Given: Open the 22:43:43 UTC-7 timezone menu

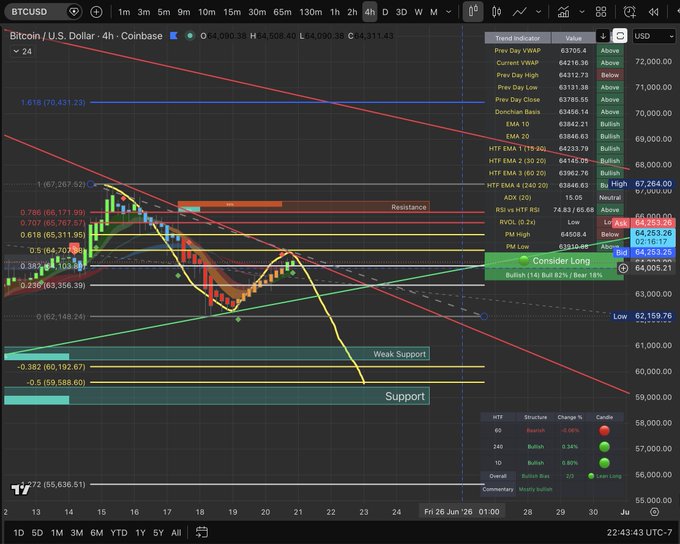Looking at the screenshot, I should (x=639, y=532).
